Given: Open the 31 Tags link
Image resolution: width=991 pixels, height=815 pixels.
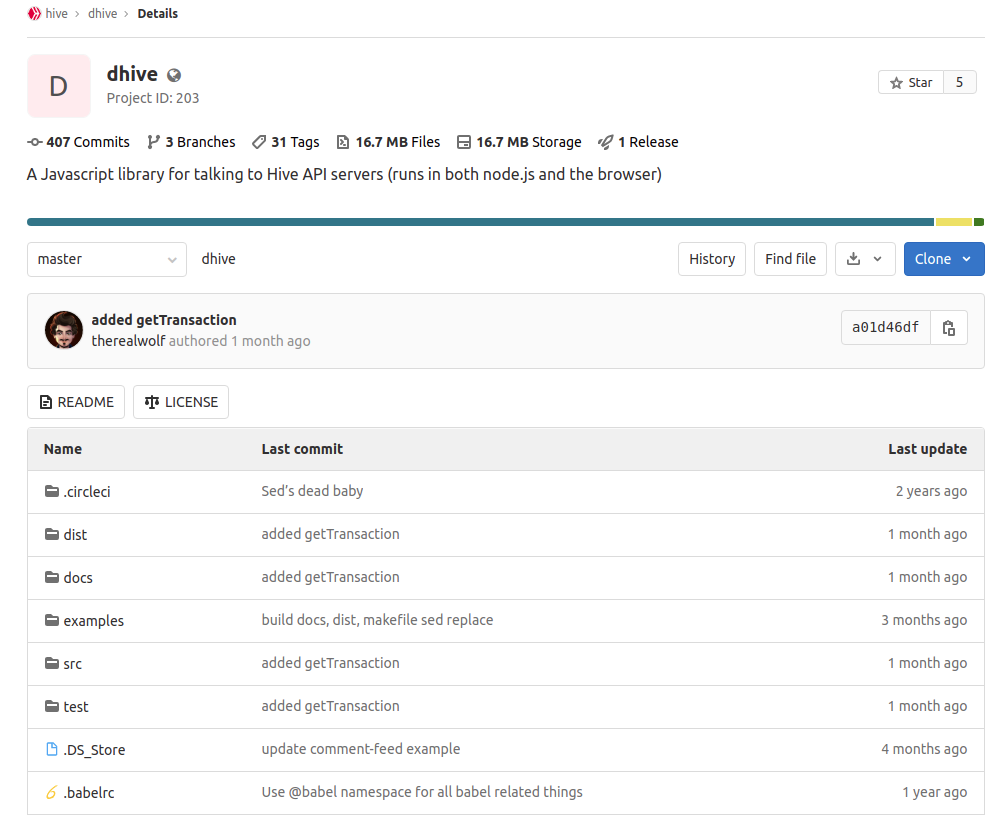Looking at the screenshot, I should tap(286, 142).
